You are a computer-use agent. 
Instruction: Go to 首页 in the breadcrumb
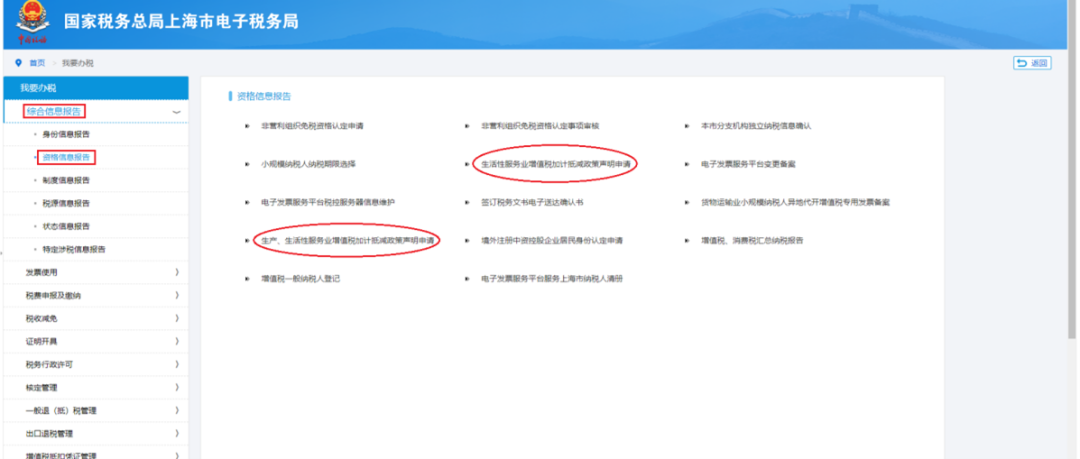click(x=37, y=63)
